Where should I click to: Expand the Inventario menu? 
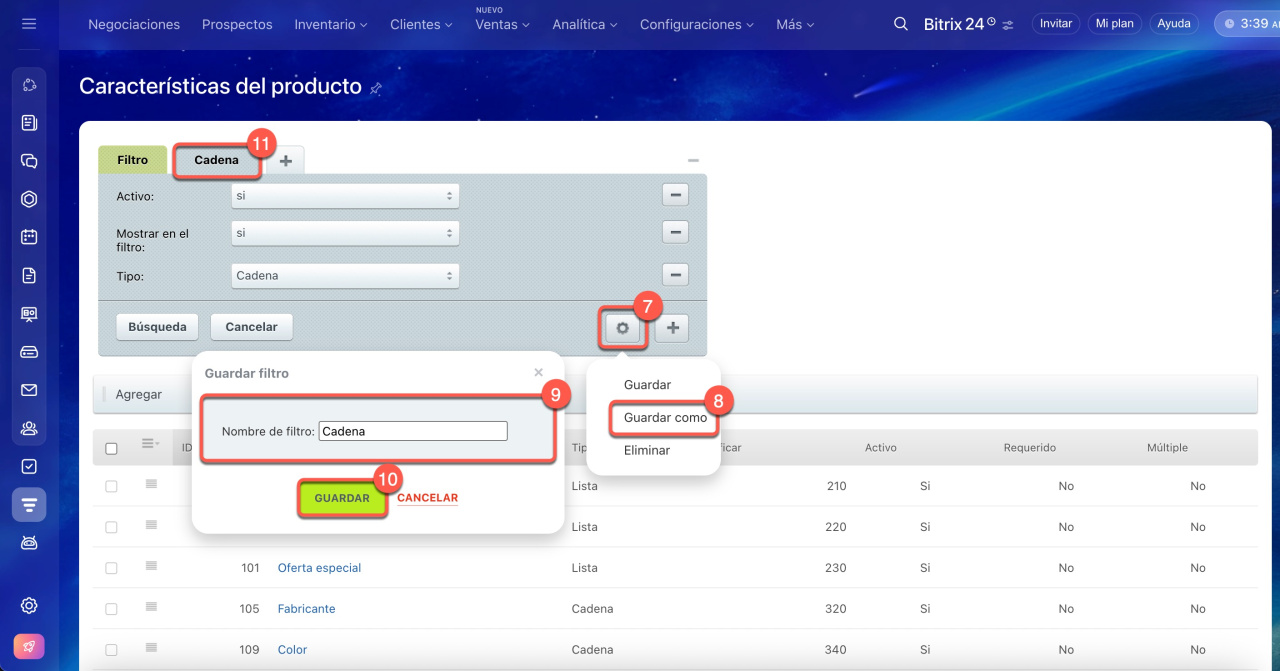click(x=330, y=24)
